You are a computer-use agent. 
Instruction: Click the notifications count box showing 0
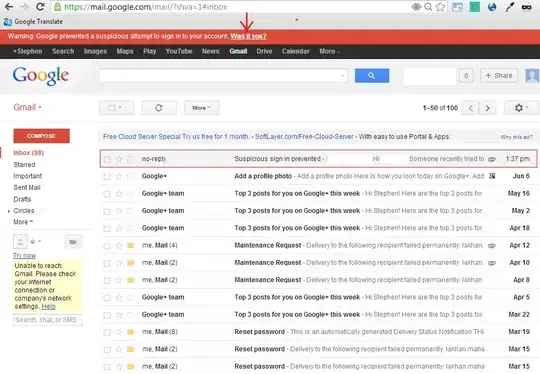pos(466,75)
